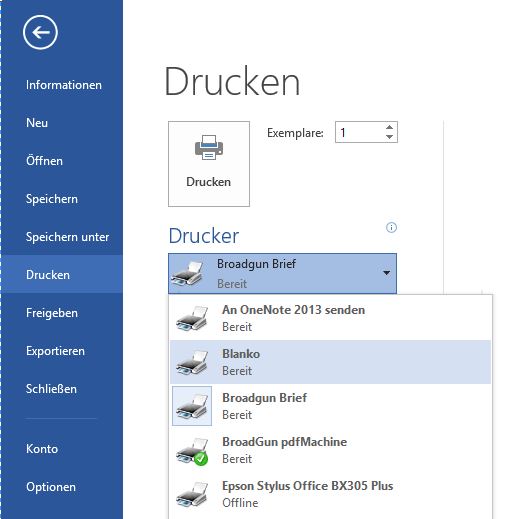The image size is (510, 519).
Task: Click the back arrow circle icon
Action: [40, 32]
